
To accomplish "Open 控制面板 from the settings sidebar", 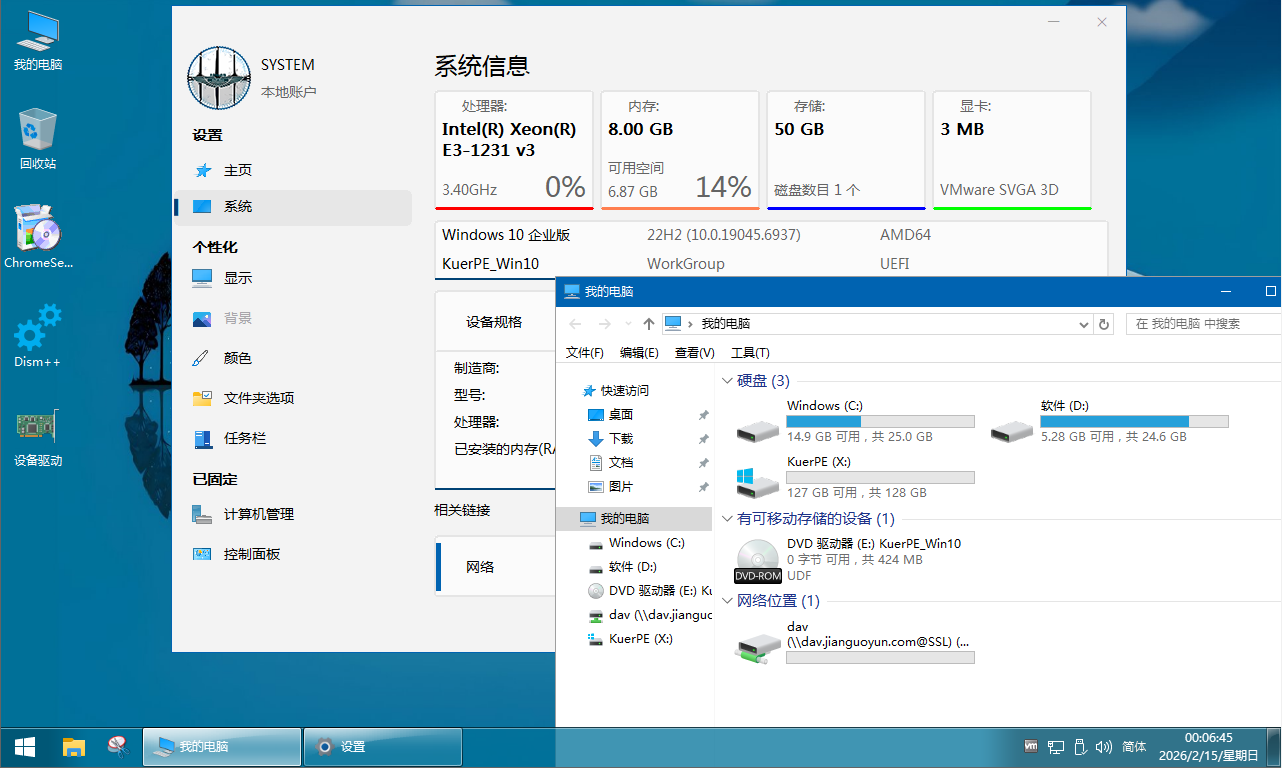I will [251, 554].
